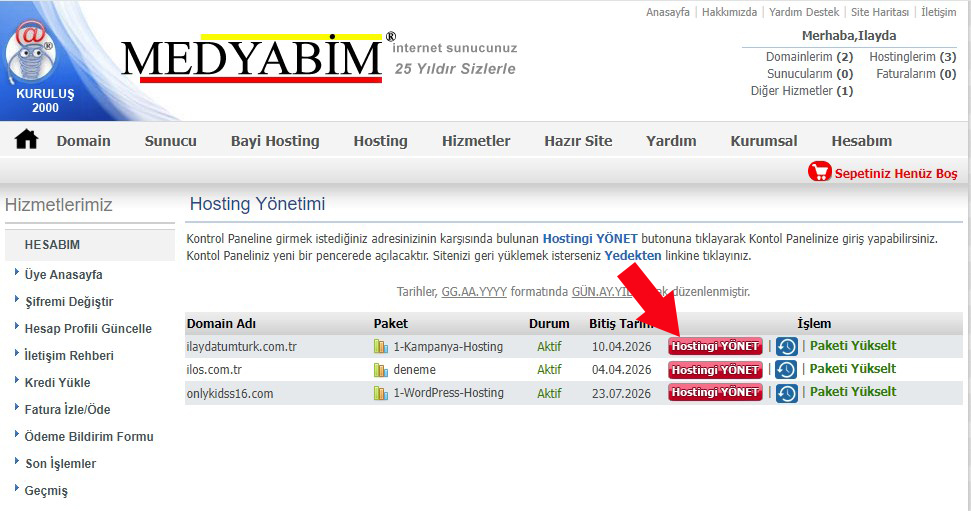The height and width of the screenshot is (511, 971).
Task: Click Paketi Yükselt for ilos.com.tr
Action: coord(853,369)
